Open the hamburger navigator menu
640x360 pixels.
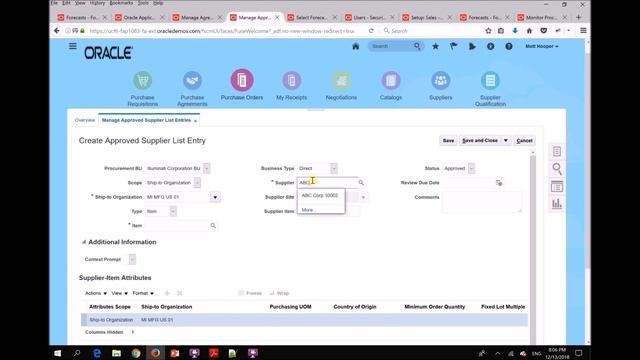pos(73,46)
